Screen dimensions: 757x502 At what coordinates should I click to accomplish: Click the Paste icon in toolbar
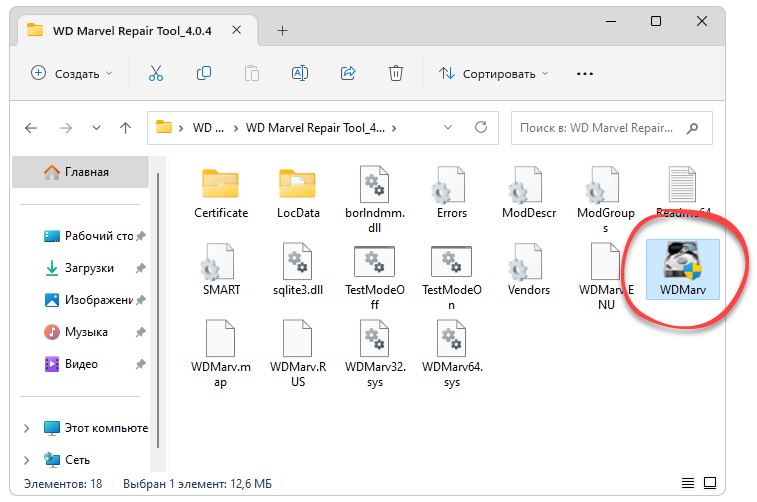click(x=252, y=73)
